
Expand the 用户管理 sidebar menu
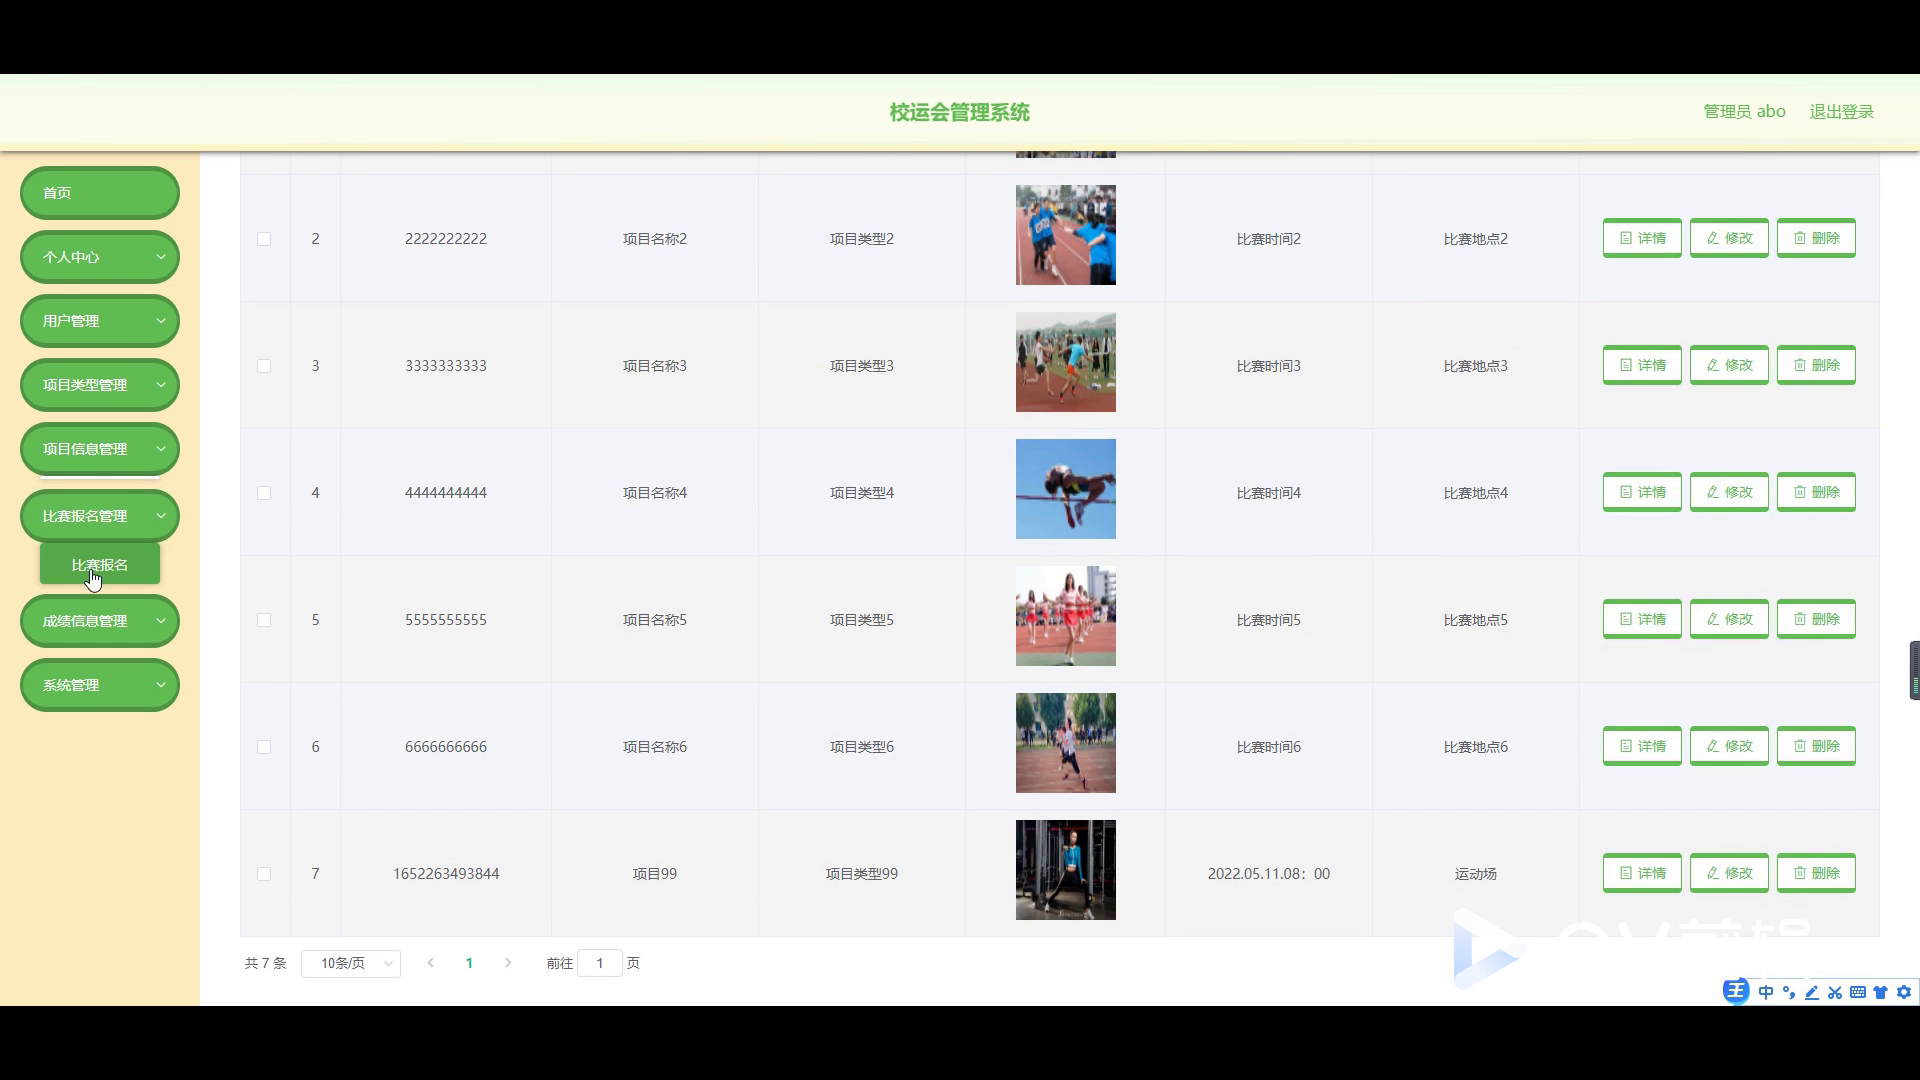100,321
